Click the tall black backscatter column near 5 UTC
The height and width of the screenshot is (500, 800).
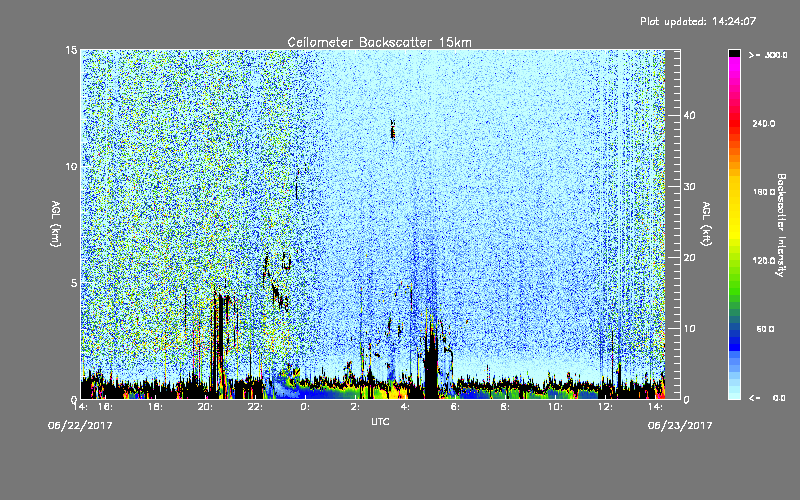coord(431,362)
